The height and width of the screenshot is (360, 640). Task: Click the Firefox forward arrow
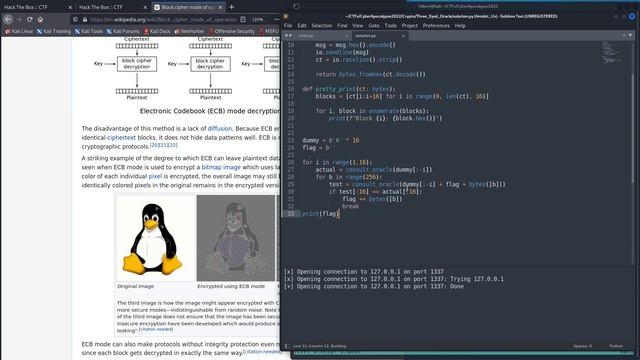pyautogui.click(x=19, y=19)
